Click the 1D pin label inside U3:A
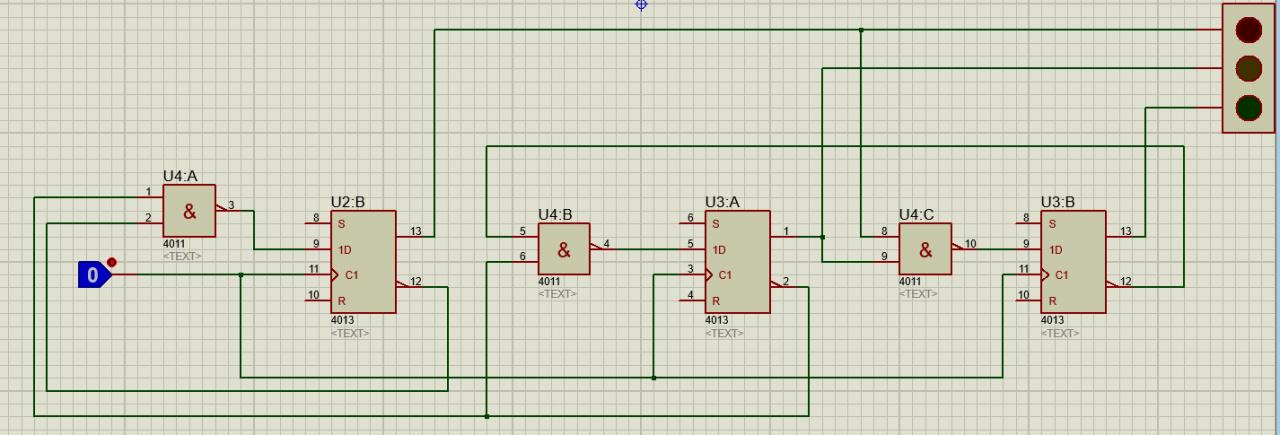This screenshot has width=1280, height=435. coord(719,249)
